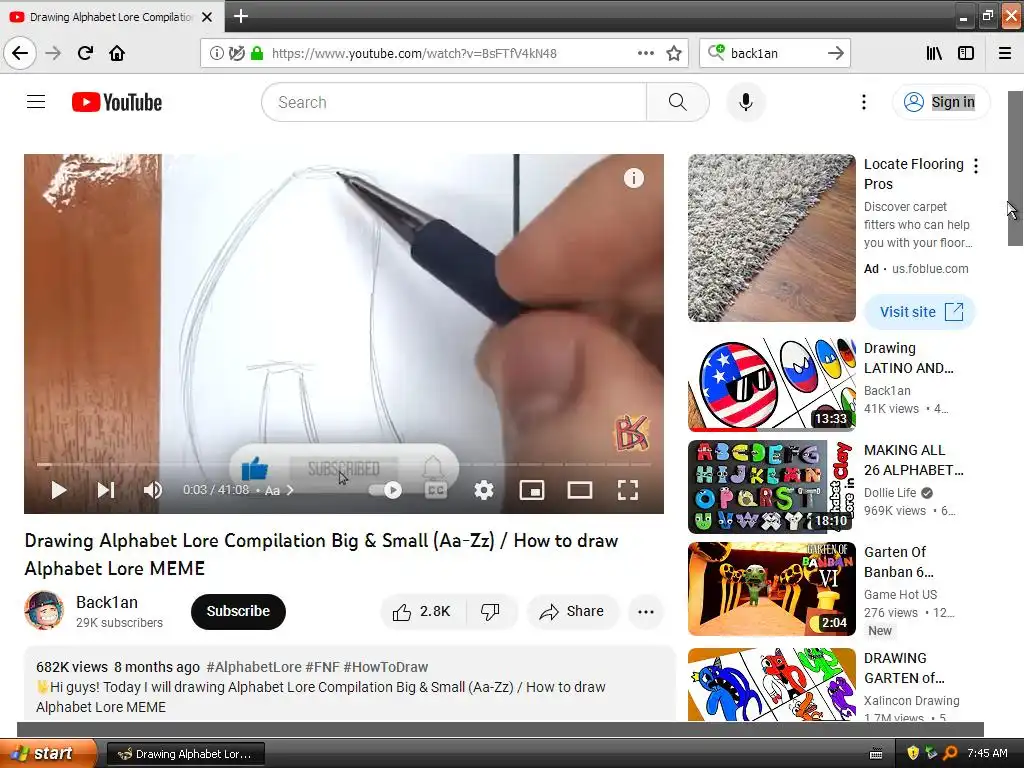Toggle the browser sidebar view
Image resolution: width=1024 pixels, height=768 pixels.
point(966,53)
